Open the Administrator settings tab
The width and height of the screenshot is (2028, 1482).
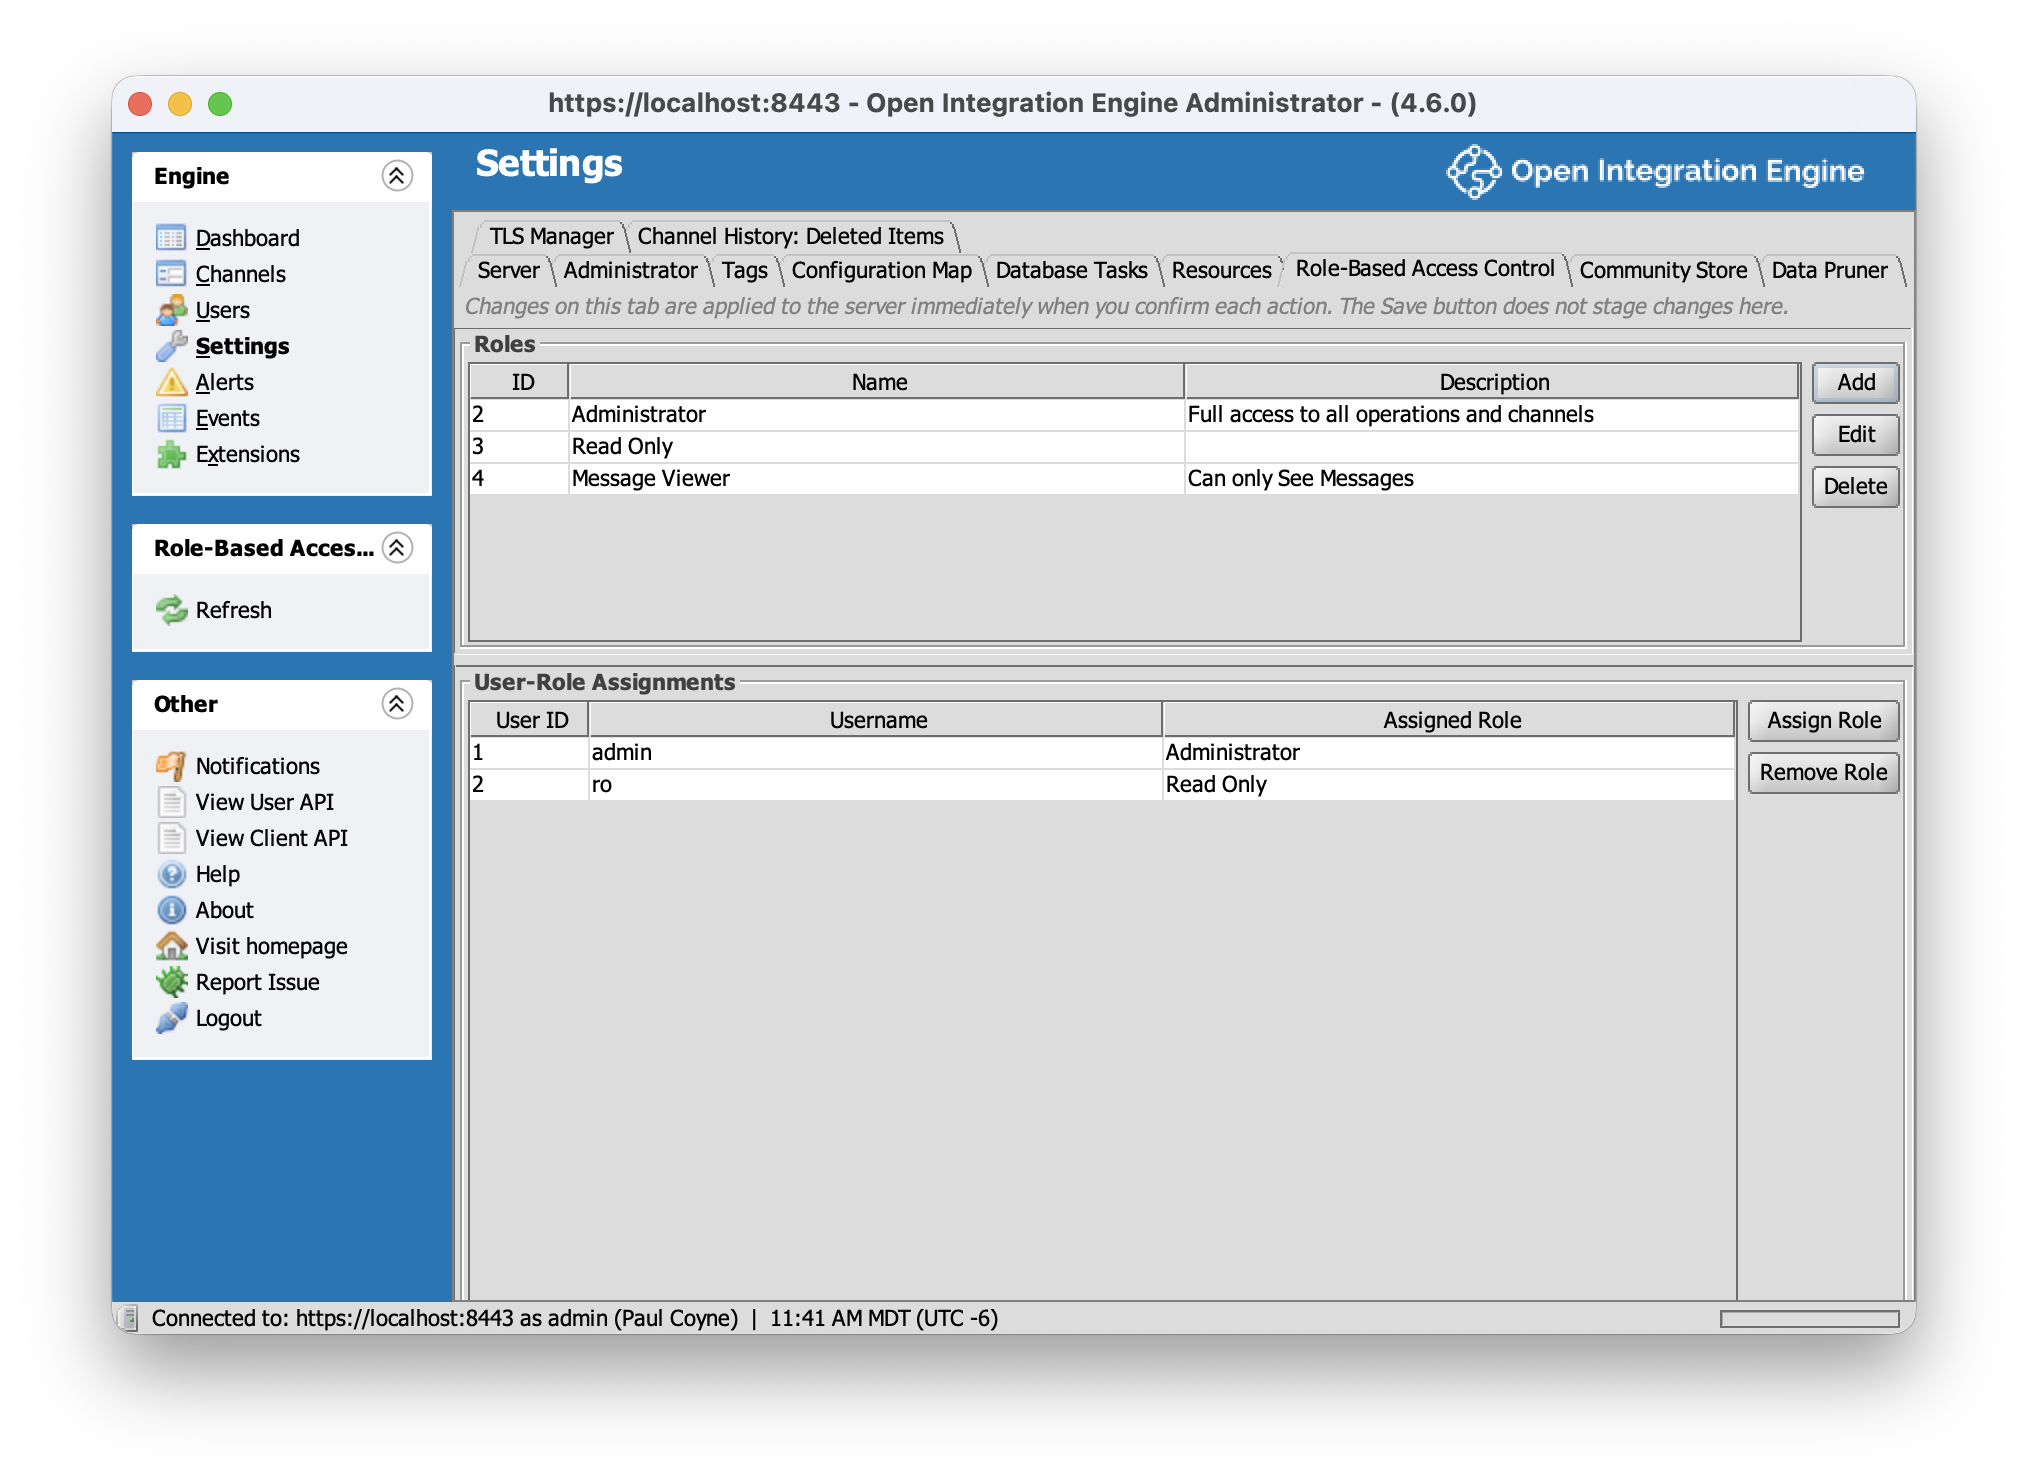pos(630,270)
